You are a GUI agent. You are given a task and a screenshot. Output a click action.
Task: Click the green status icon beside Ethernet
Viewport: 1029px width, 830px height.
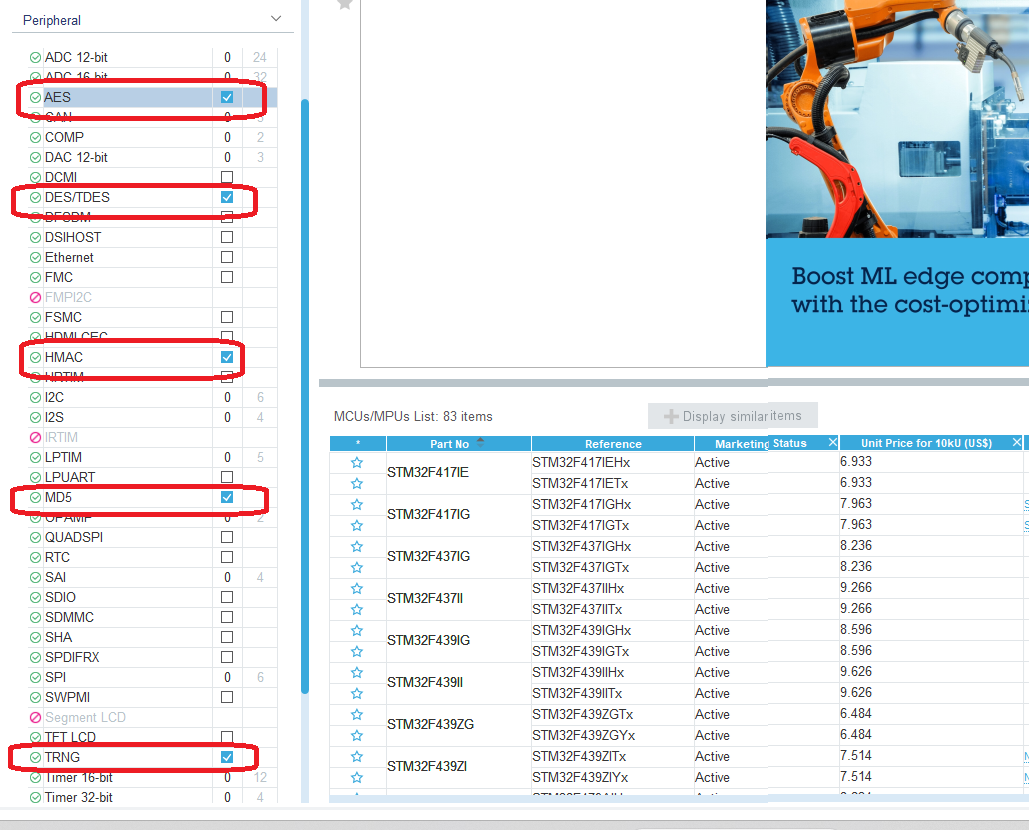[x=34, y=257]
